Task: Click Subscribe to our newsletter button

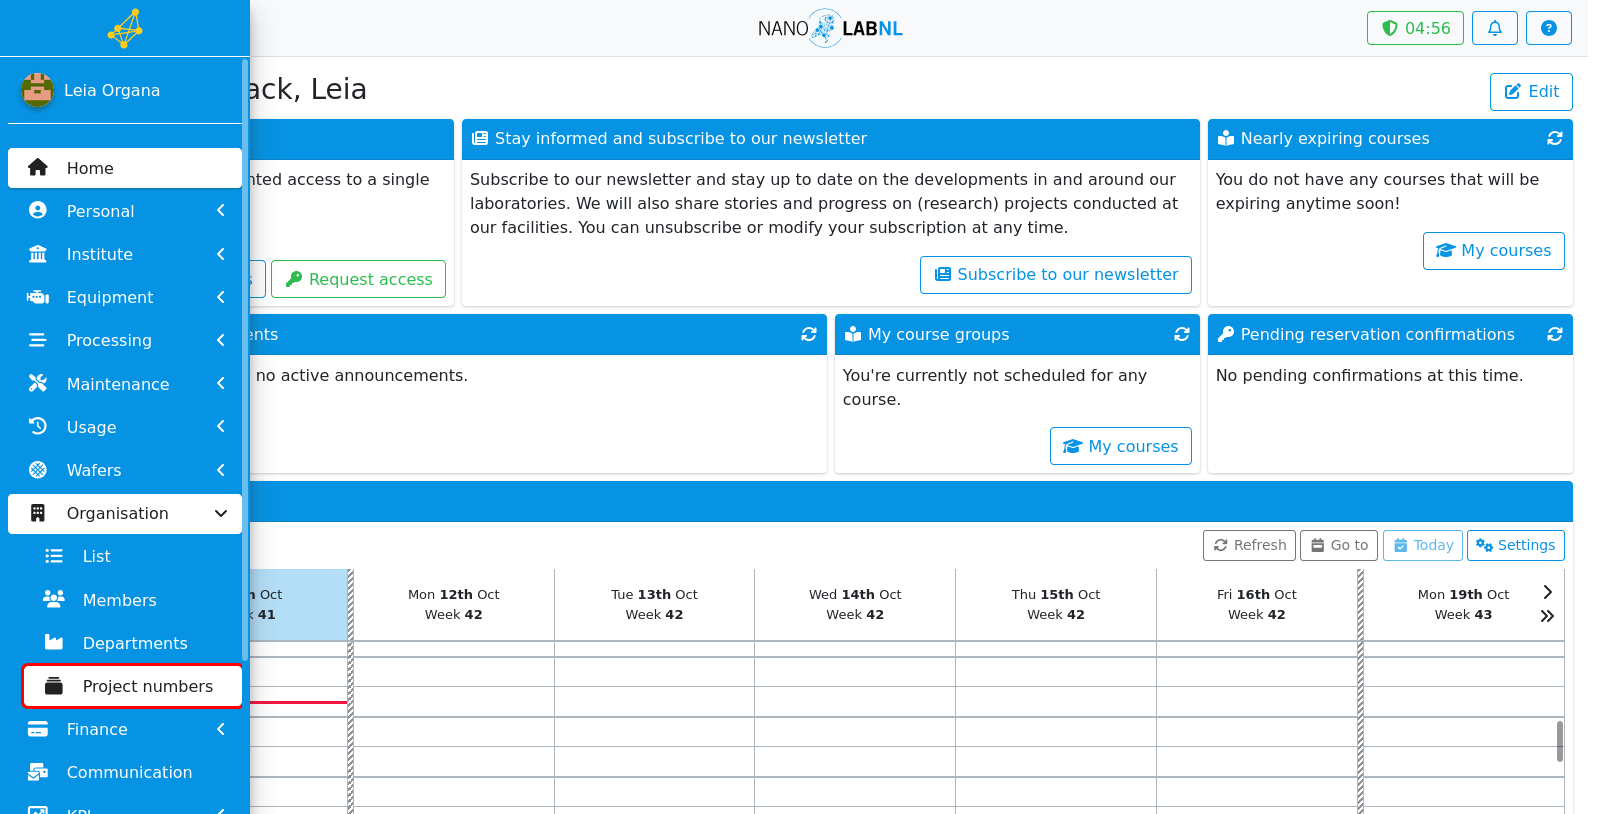Action: (x=1056, y=275)
